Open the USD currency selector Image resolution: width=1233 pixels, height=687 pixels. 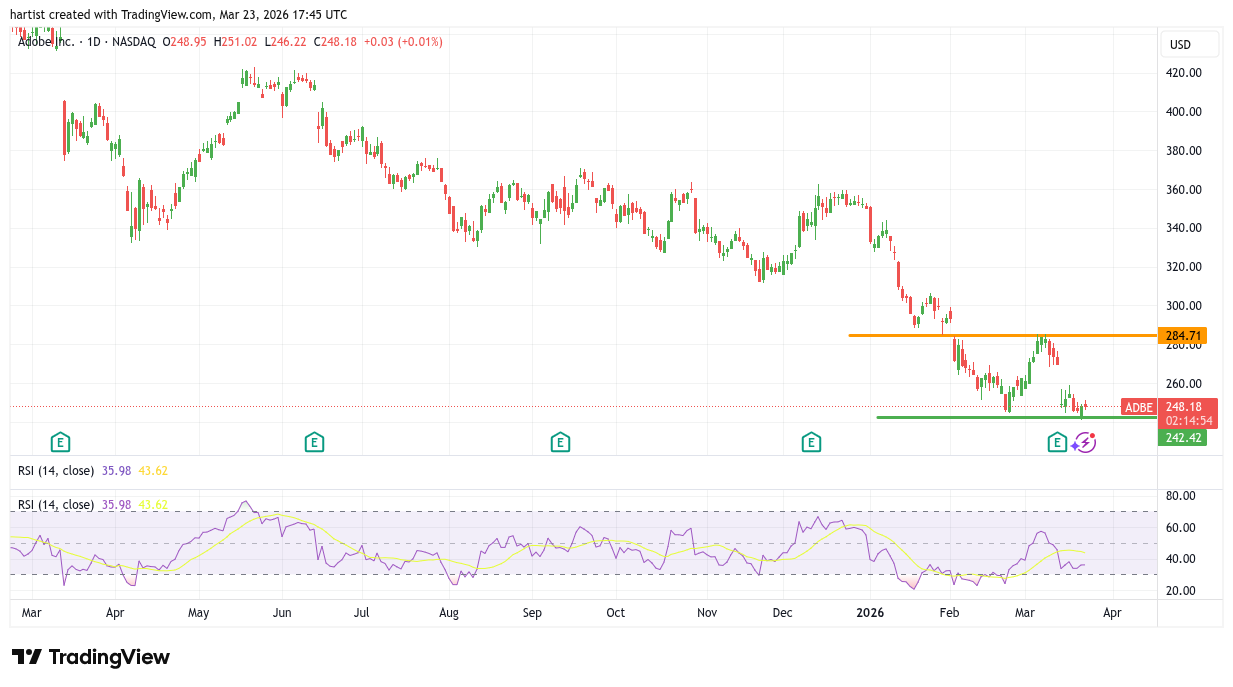pos(1189,44)
